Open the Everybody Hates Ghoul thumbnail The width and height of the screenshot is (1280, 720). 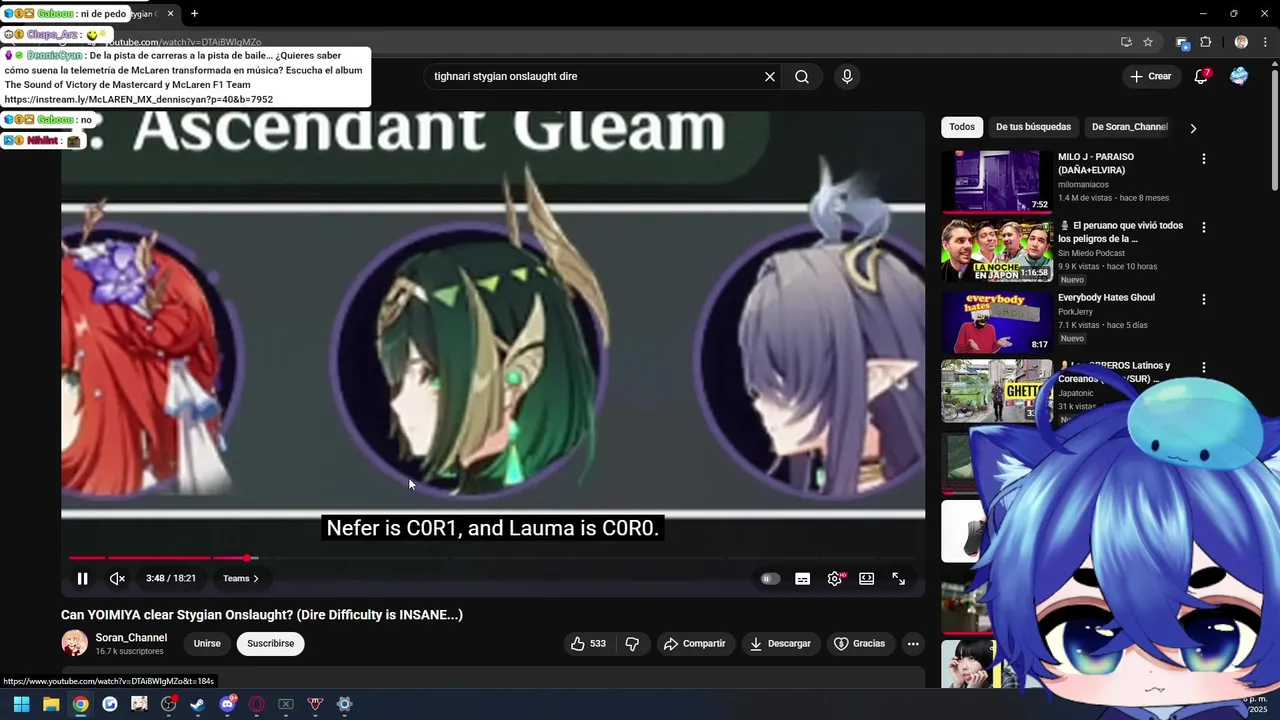997,321
